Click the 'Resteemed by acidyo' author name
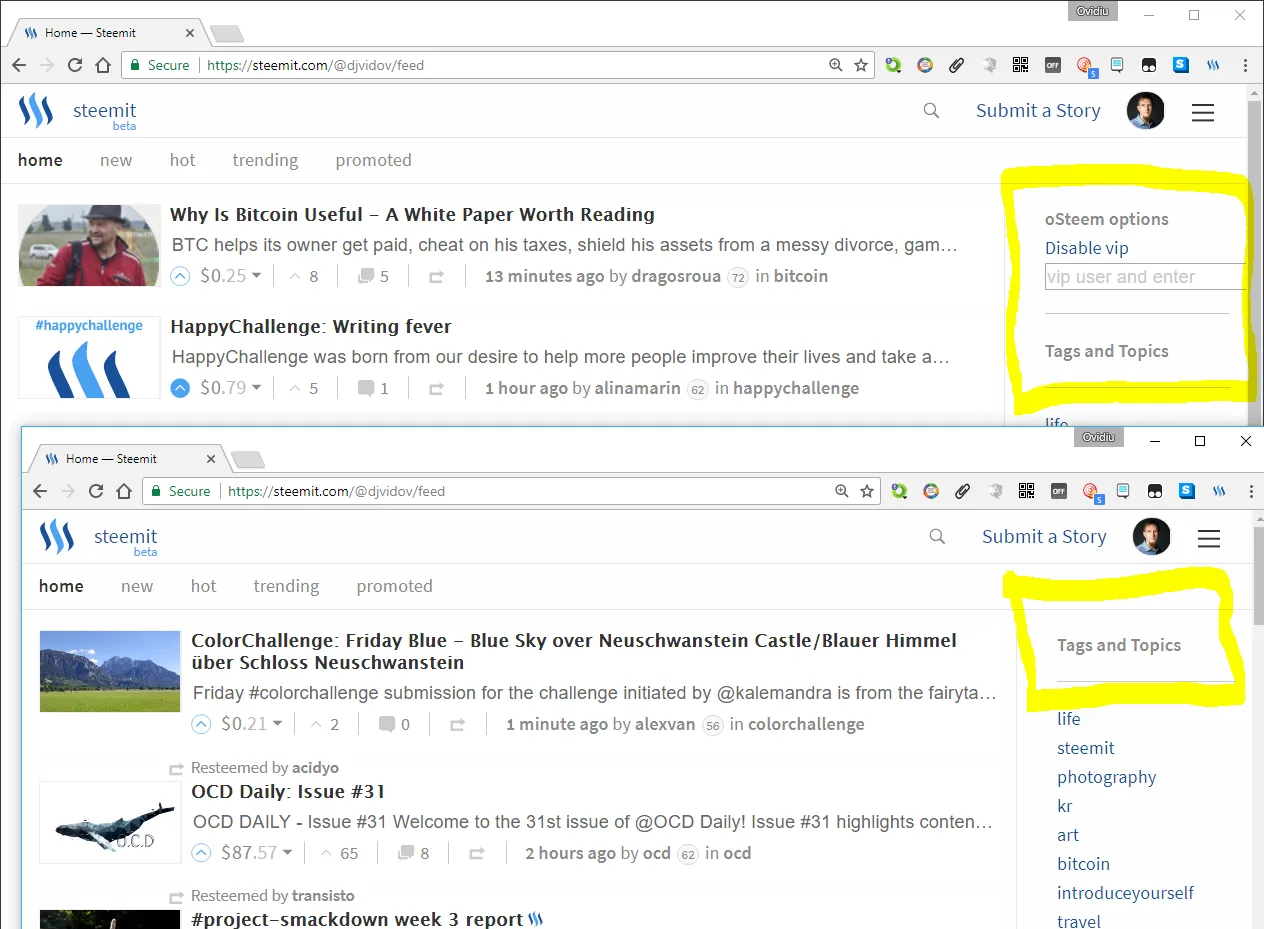Image resolution: width=1264 pixels, height=929 pixels. pos(315,768)
